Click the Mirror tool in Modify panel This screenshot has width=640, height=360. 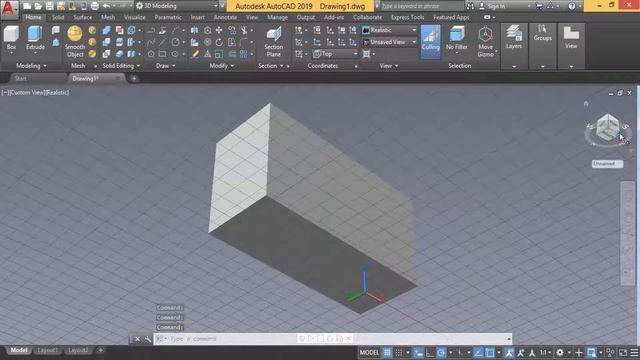195,30
